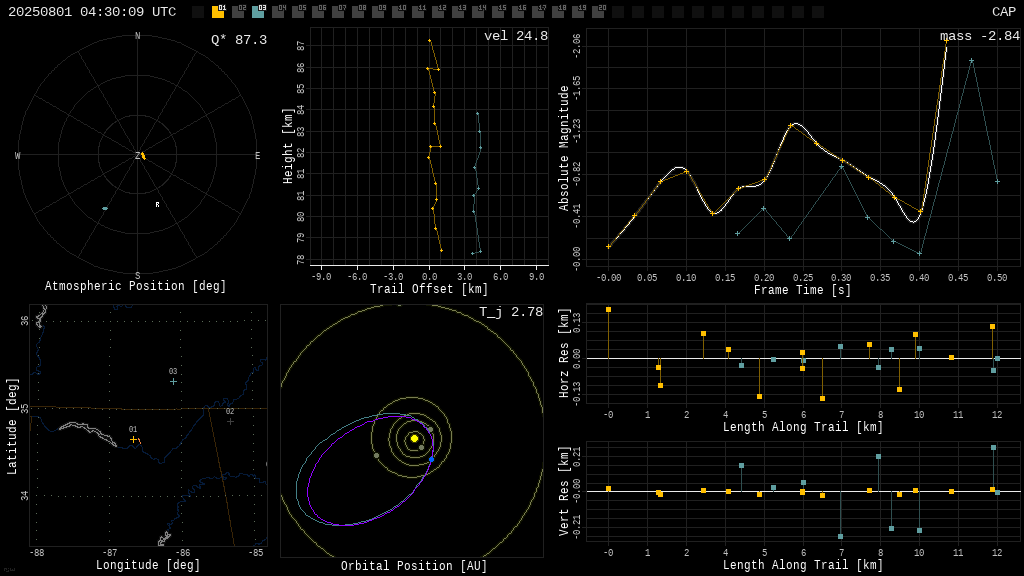Click the T_j 2.78 readout
This screenshot has height=576, width=1024.
click(x=511, y=312)
